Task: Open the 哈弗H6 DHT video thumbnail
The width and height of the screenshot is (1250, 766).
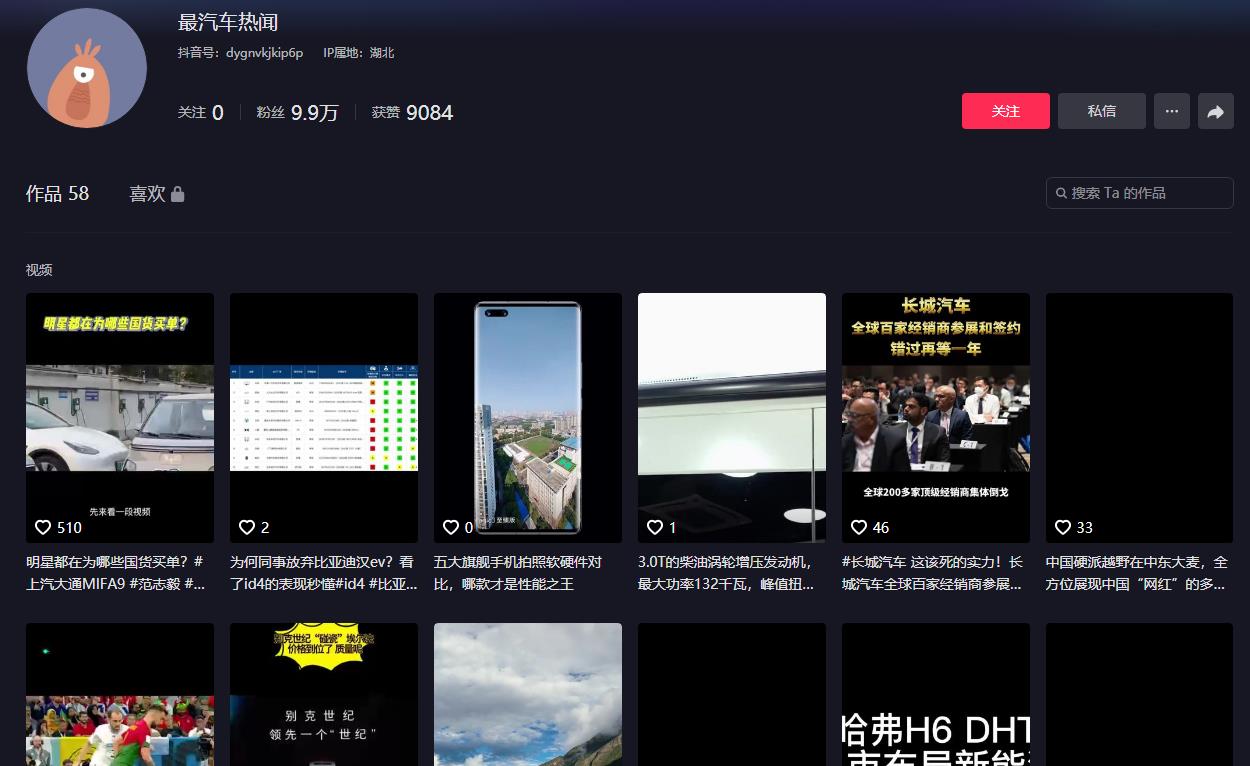Action: pyautogui.click(x=936, y=695)
